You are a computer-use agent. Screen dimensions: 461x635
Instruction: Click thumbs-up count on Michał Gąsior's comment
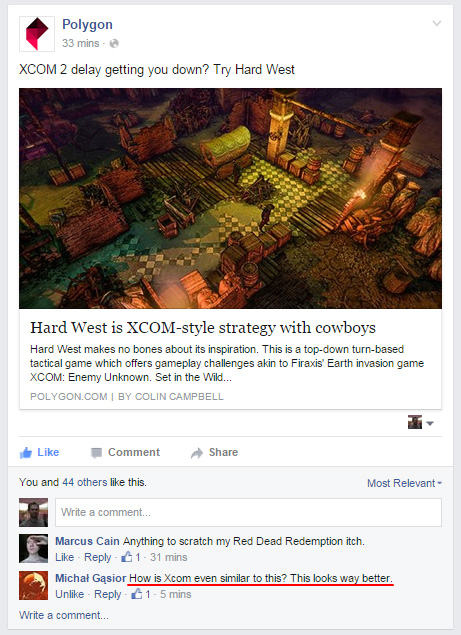coord(141,594)
